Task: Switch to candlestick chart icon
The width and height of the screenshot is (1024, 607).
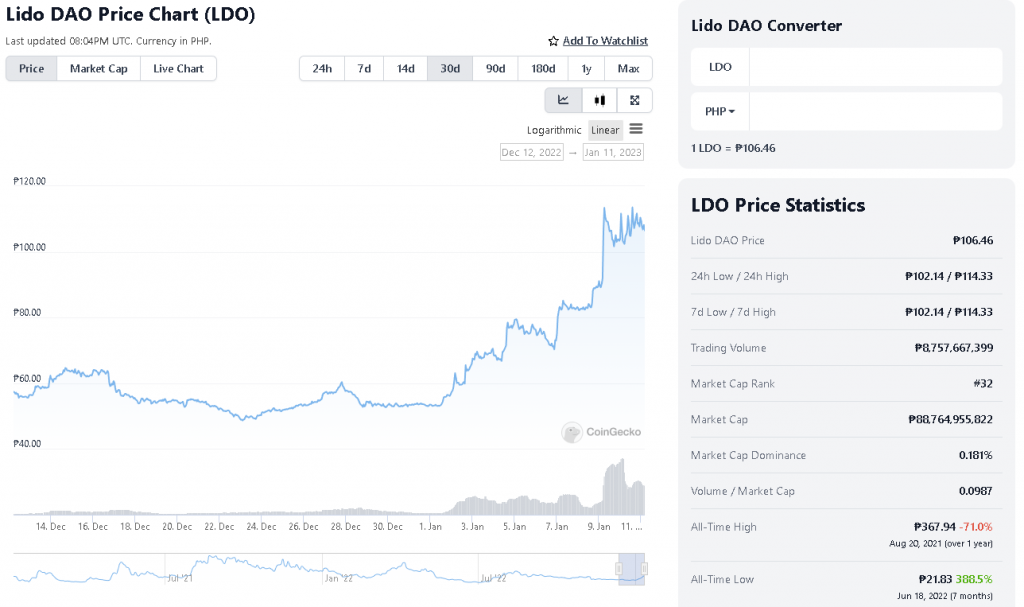Action: [x=600, y=100]
